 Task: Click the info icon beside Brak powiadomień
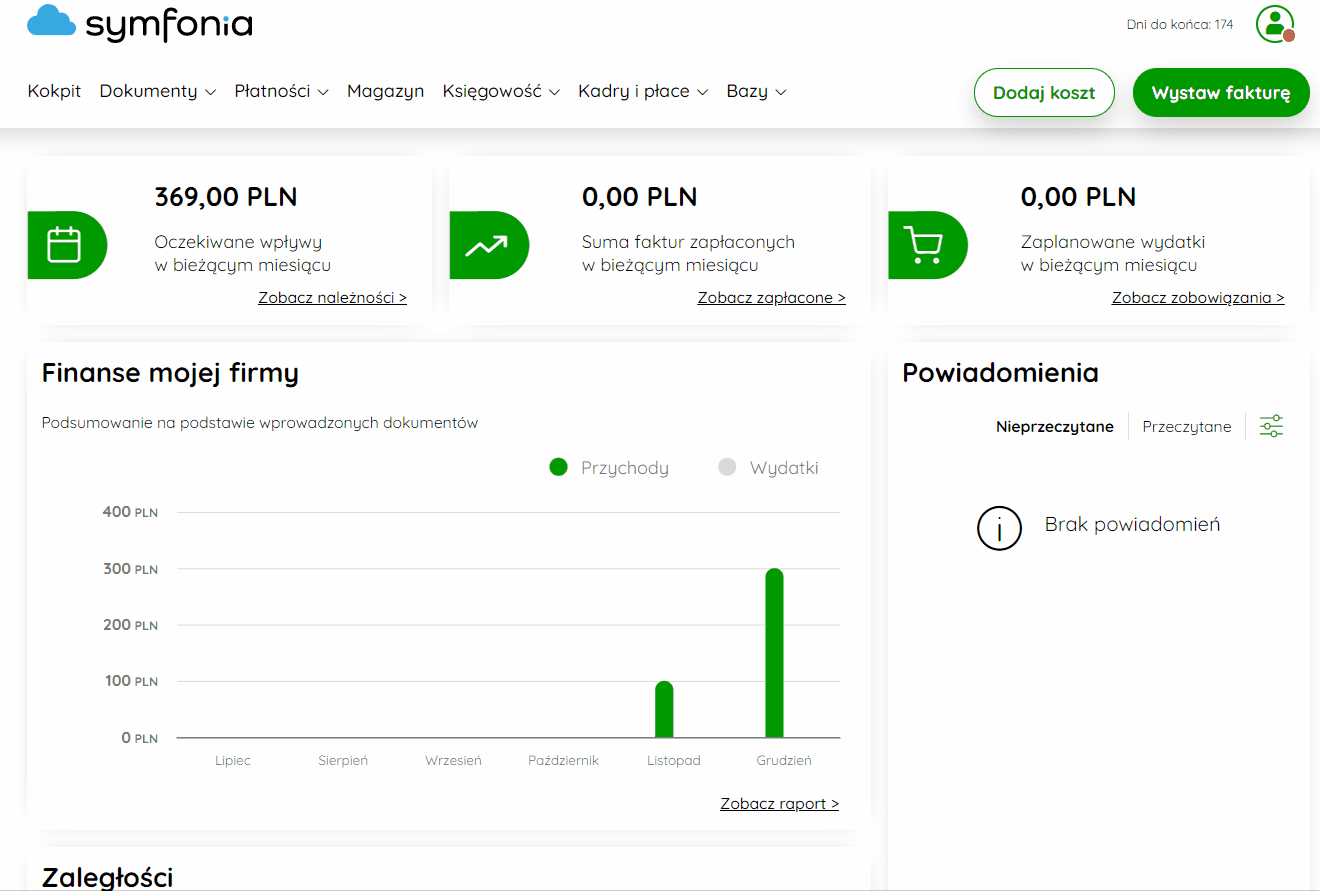coord(999,528)
